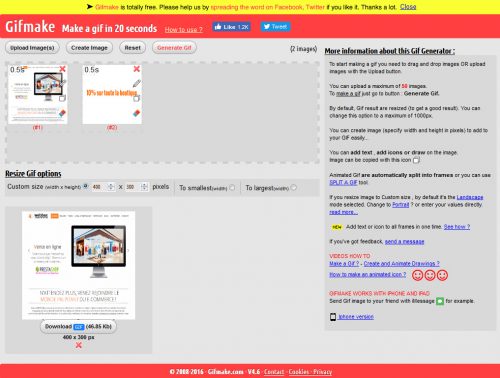Viewport: 500px width, 378px height.
Task: Click the Download GIF button
Action: tap(78, 326)
